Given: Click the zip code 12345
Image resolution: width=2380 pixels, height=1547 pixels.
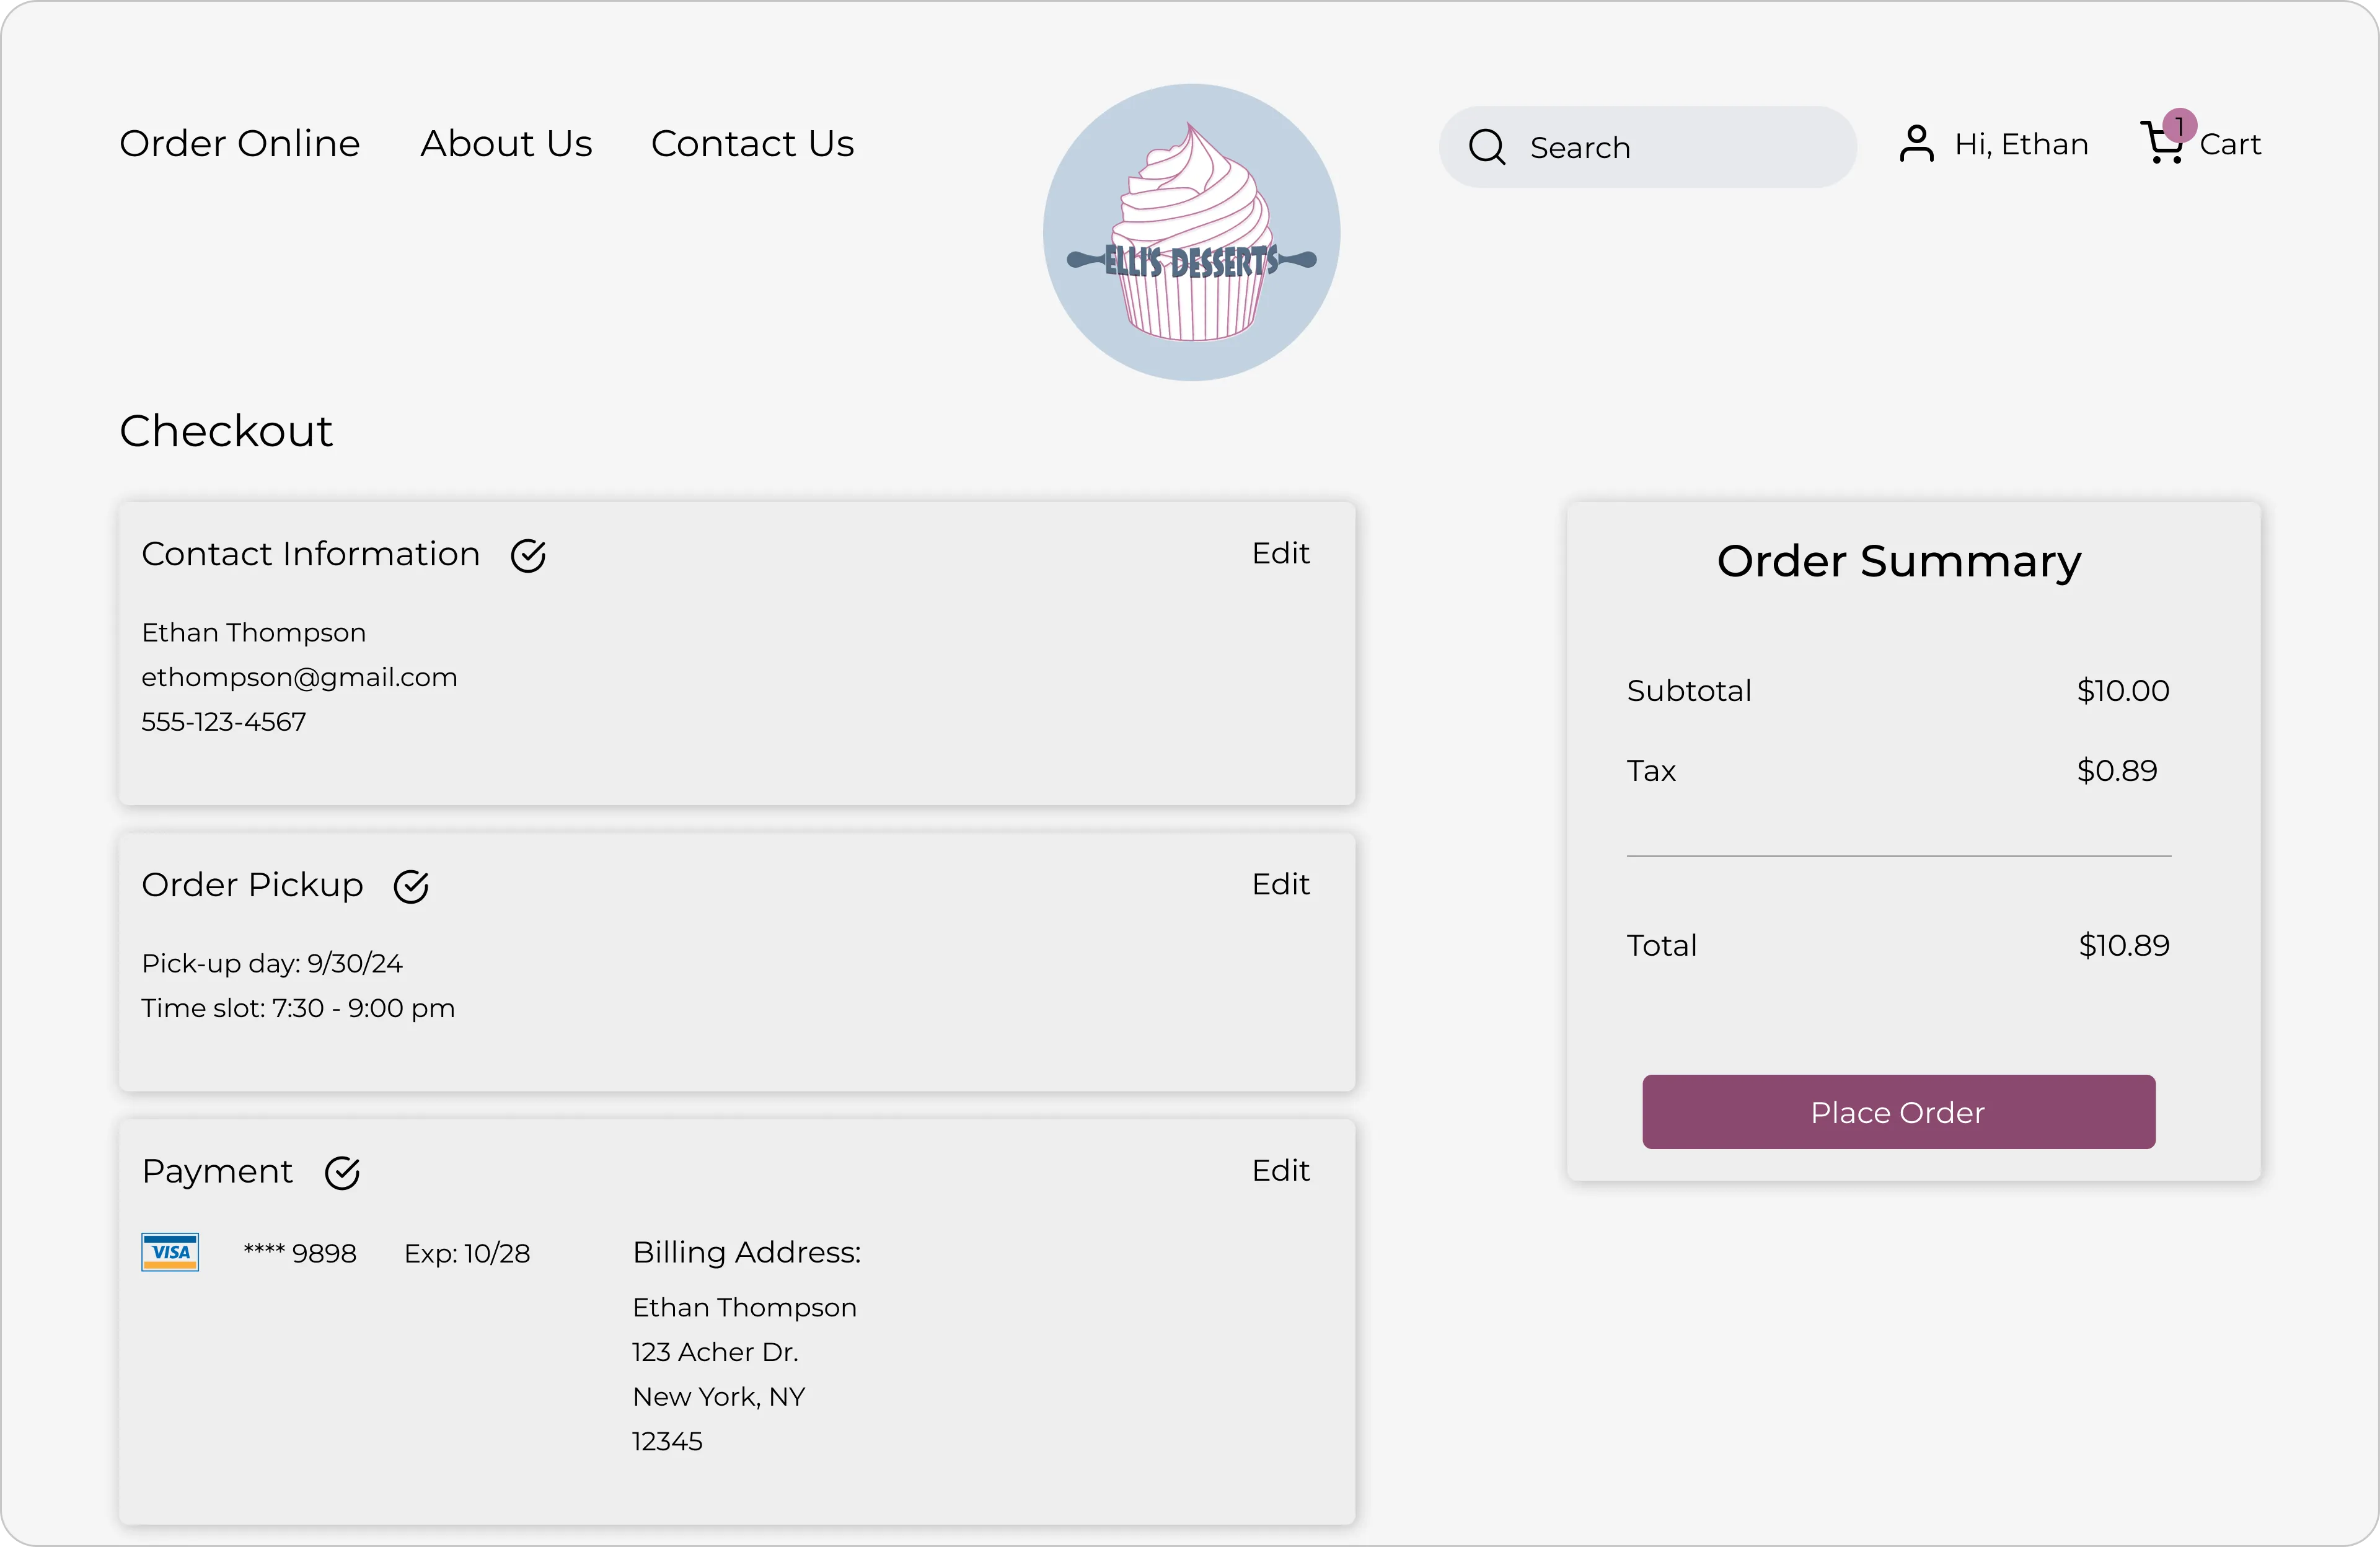Looking at the screenshot, I should click(x=667, y=1441).
